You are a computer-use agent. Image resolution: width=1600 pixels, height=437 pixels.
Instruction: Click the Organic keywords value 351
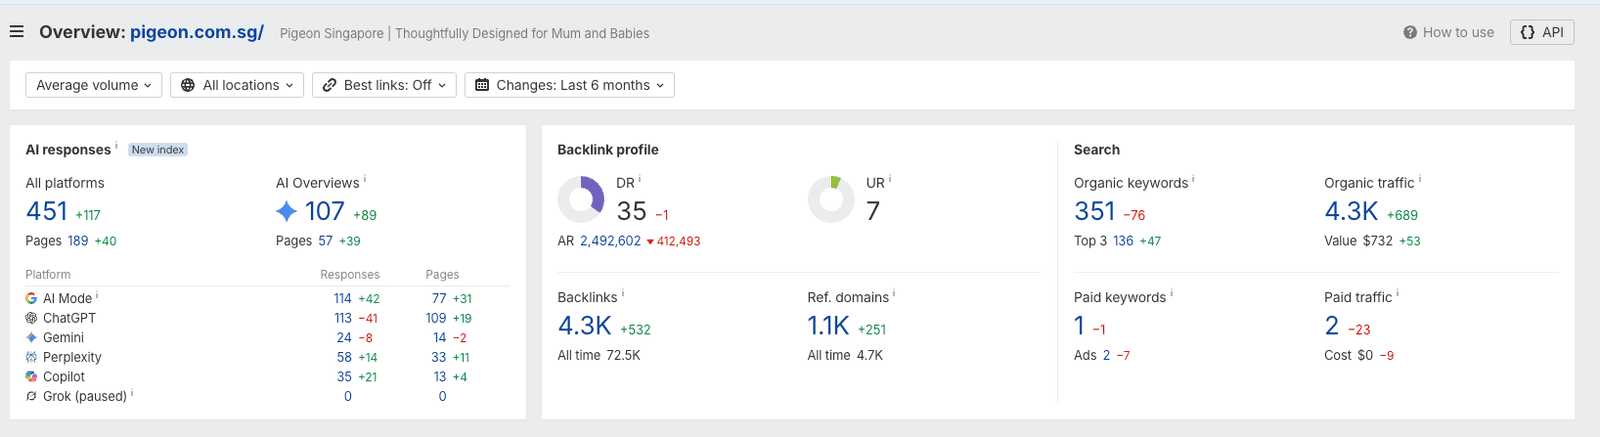point(1094,211)
